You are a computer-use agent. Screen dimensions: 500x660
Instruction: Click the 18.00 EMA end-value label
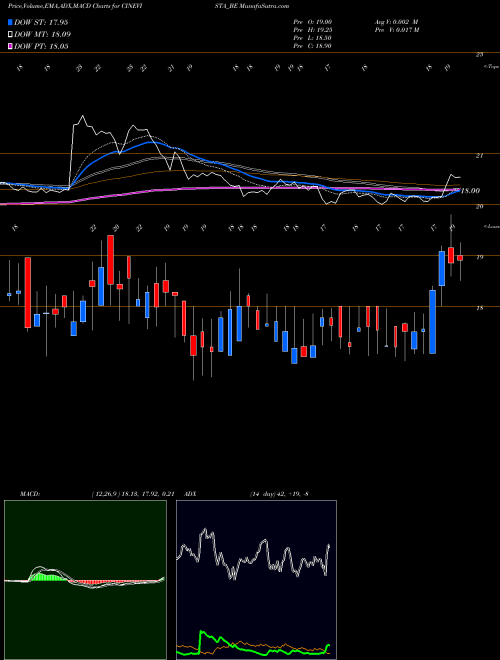tap(470, 191)
